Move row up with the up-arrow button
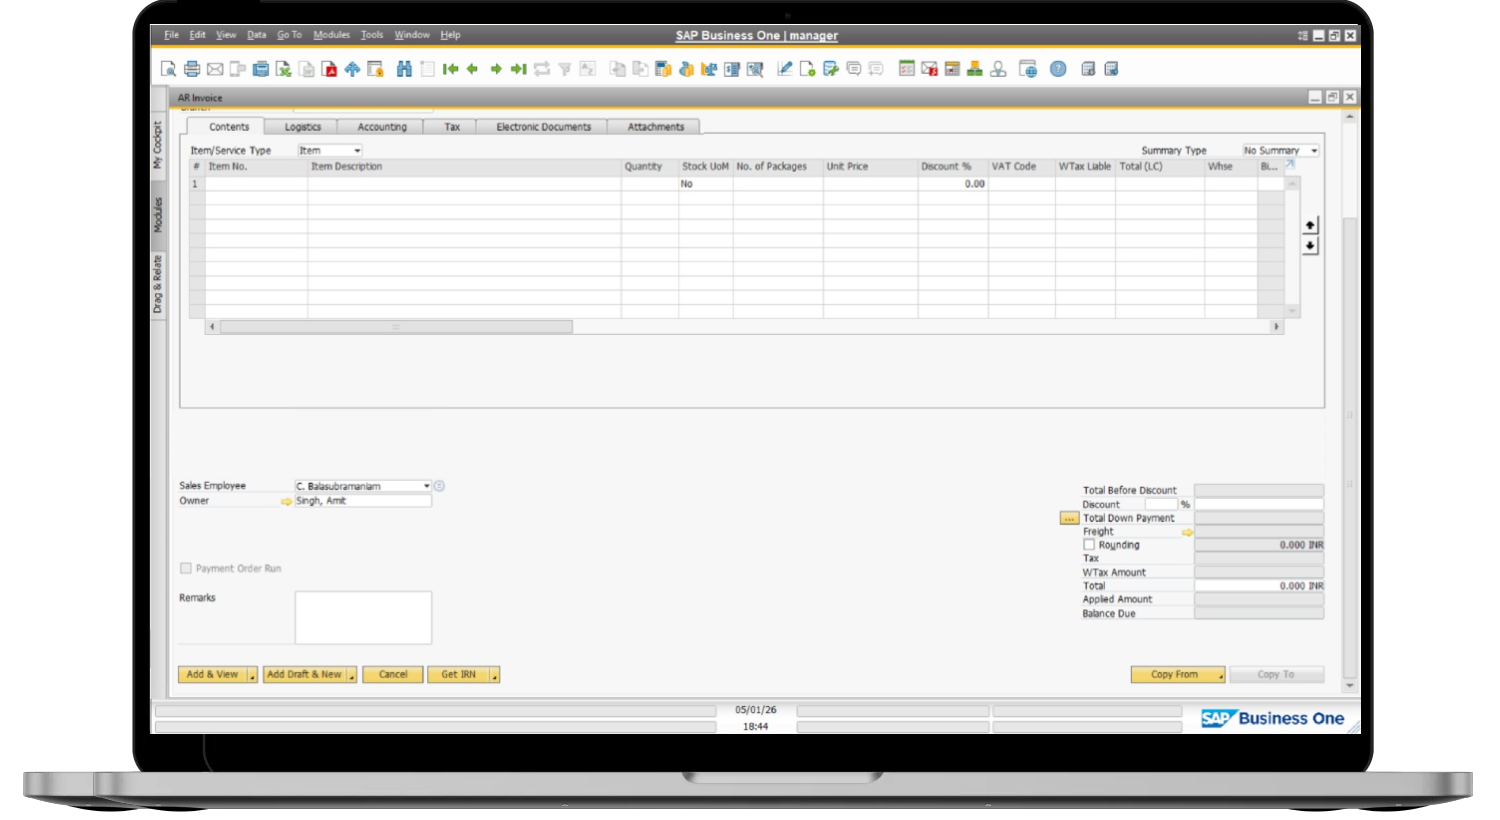Viewport: 1500px width, 820px height. (1310, 225)
